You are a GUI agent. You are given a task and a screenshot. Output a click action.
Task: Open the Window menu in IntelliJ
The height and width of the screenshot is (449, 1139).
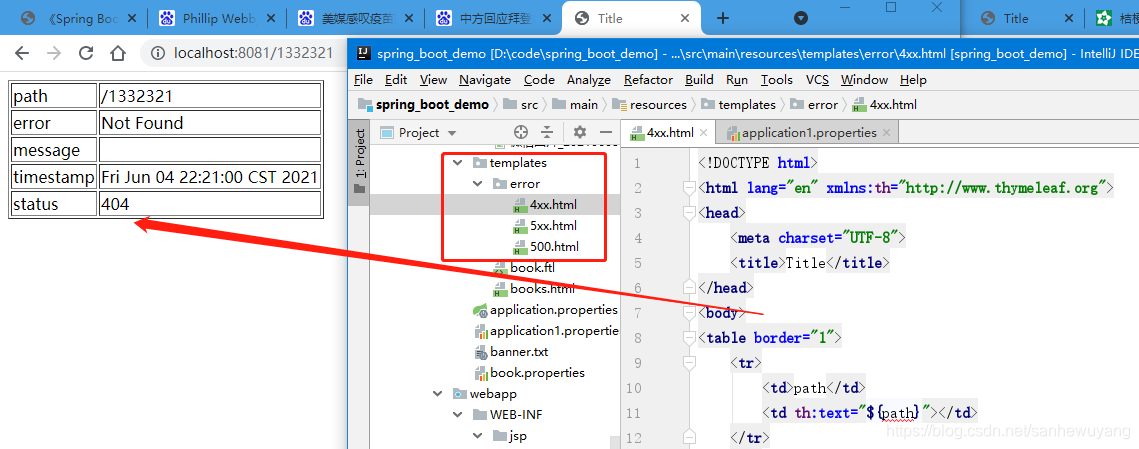[864, 79]
